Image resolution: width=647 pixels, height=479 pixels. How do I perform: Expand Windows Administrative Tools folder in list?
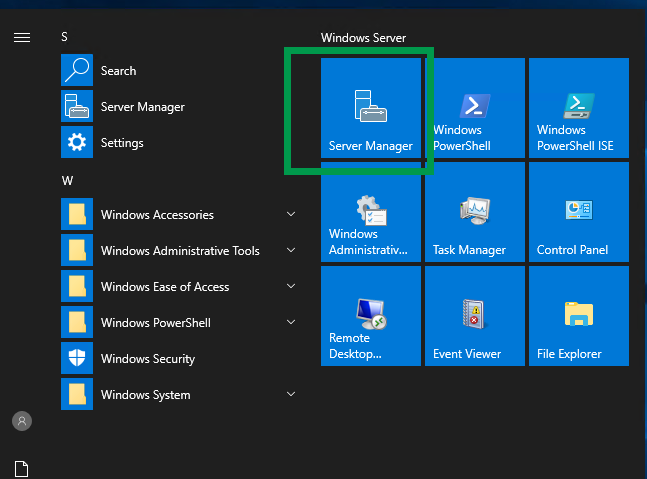tap(291, 251)
